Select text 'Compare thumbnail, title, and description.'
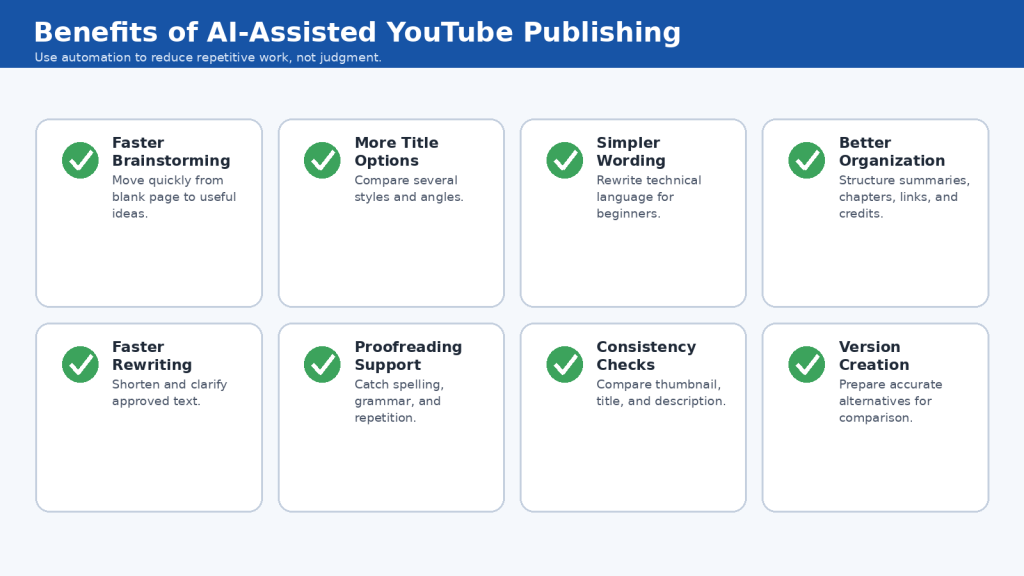The image size is (1024, 576). tap(661, 393)
